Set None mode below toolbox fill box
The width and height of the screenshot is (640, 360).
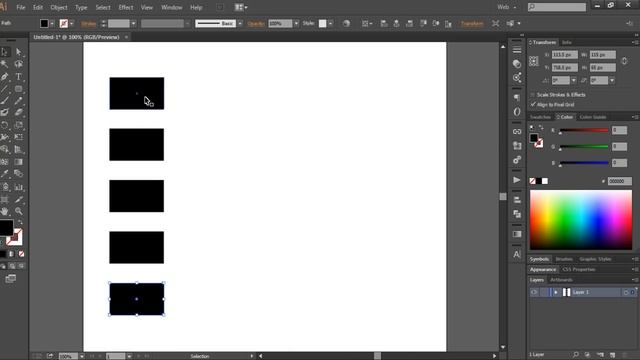21,254
